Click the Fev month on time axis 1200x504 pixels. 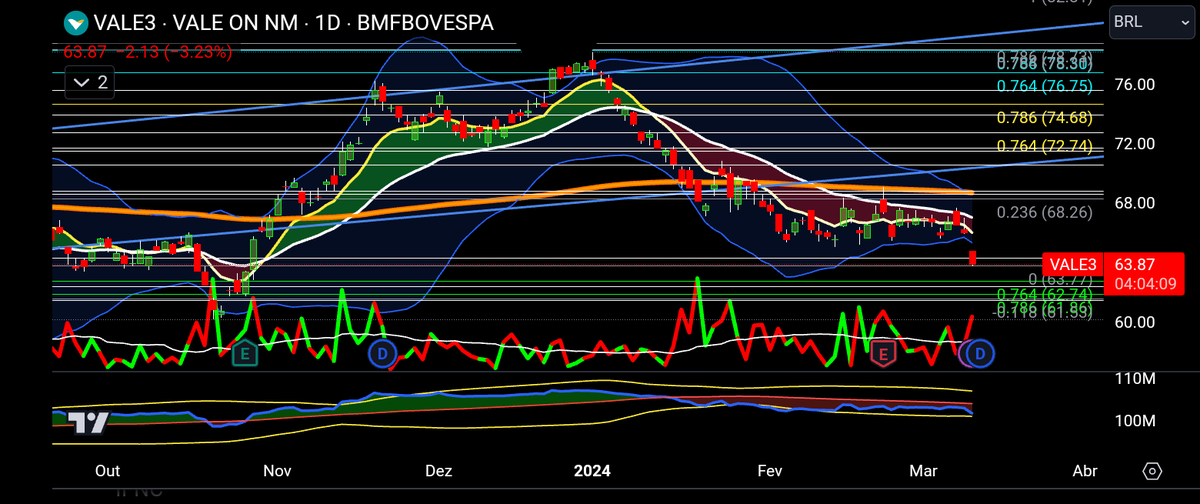point(769,471)
